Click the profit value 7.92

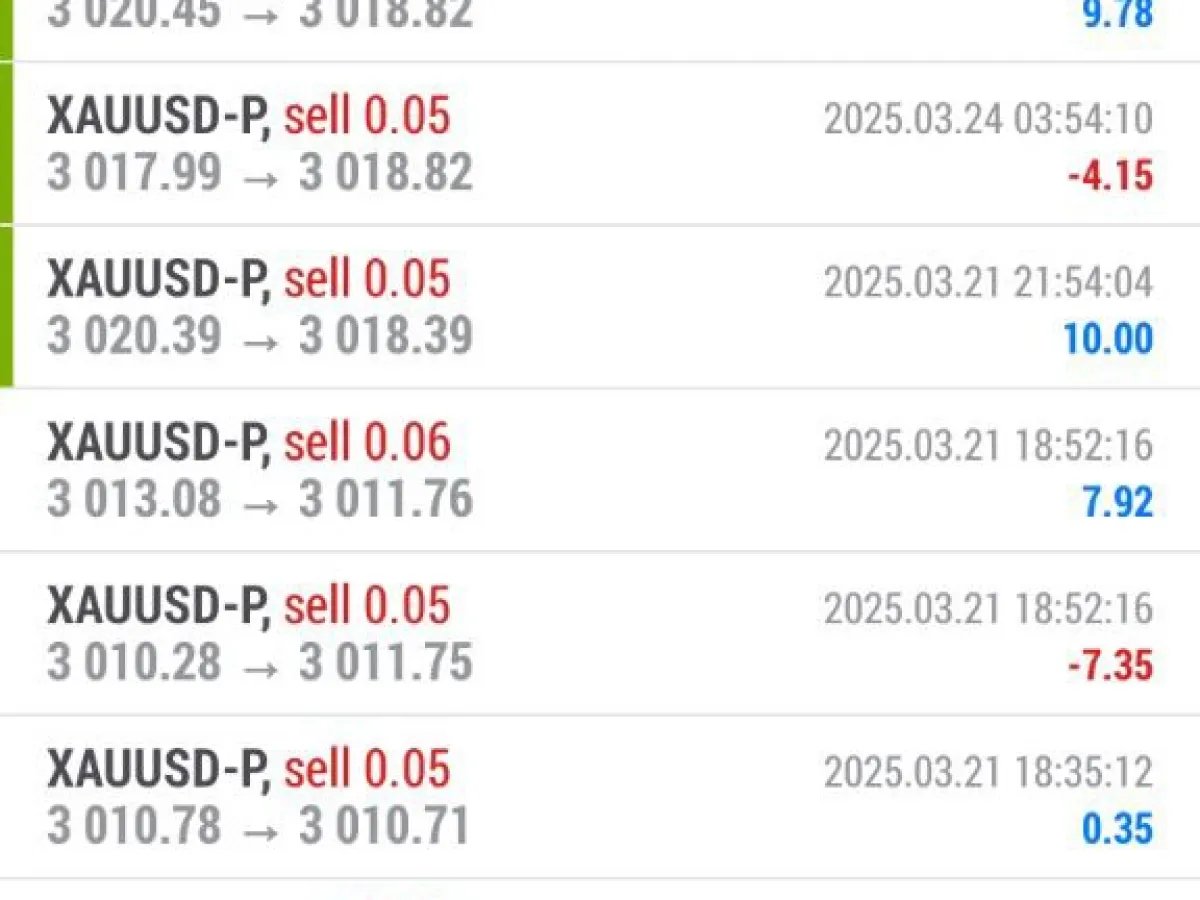[x=1118, y=502]
